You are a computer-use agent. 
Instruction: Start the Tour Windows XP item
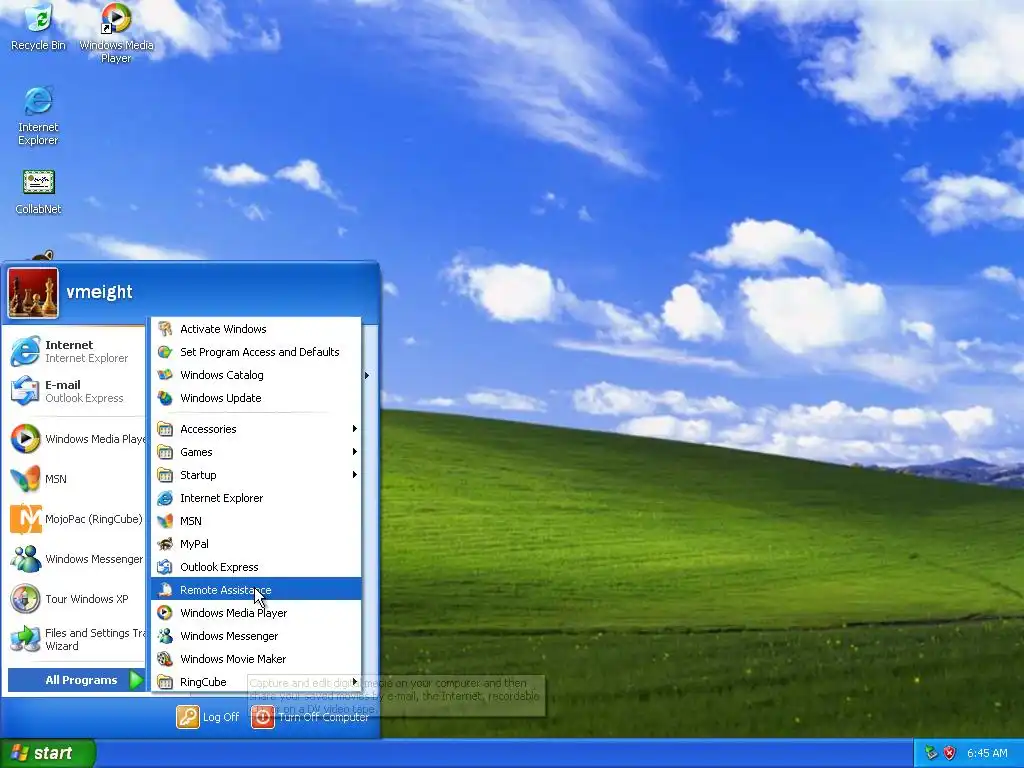76,599
